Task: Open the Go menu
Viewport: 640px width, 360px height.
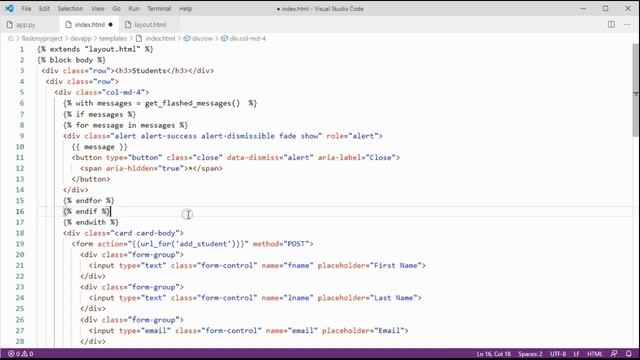Action: click(x=116, y=9)
